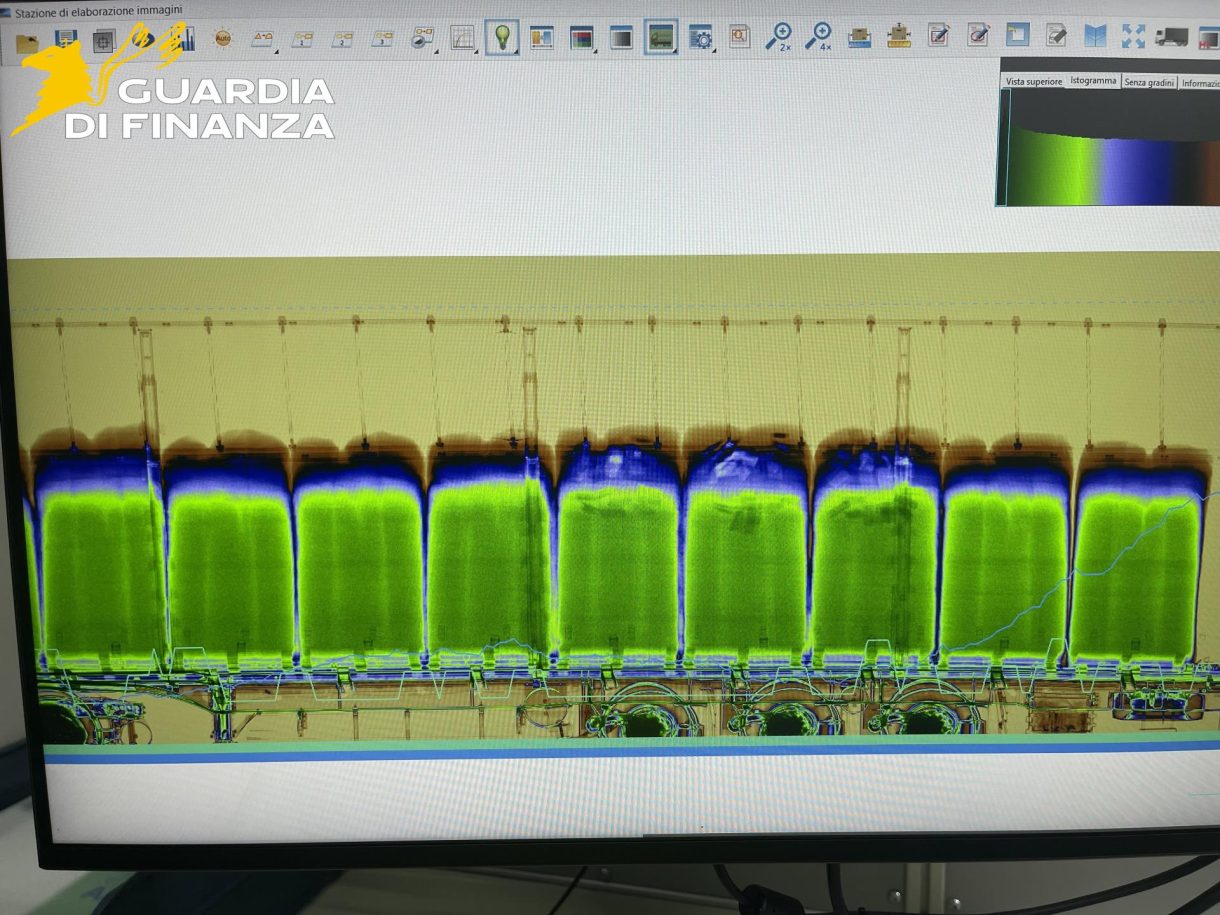The image size is (1220, 915).
Task: Zoom in using the 4x magnifier
Action: (x=818, y=37)
